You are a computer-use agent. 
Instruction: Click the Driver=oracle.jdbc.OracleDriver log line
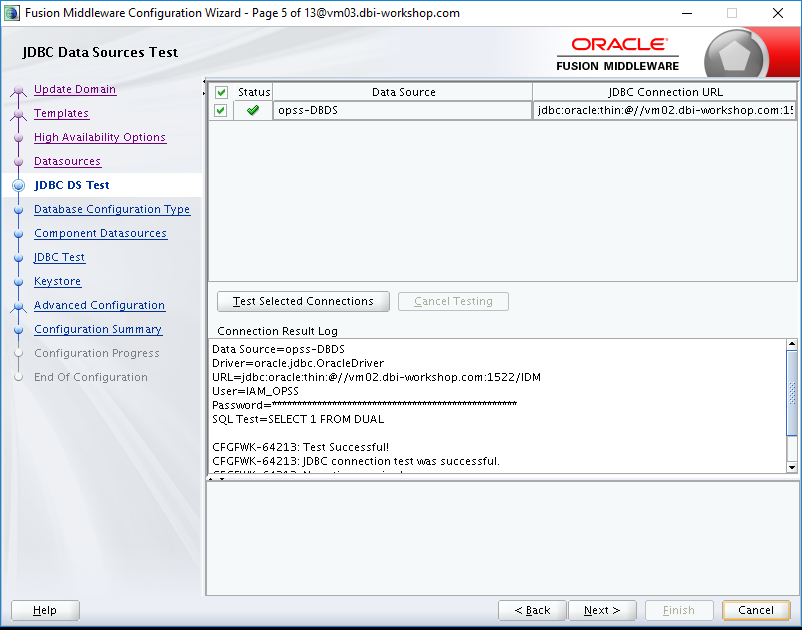pos(298,363)
